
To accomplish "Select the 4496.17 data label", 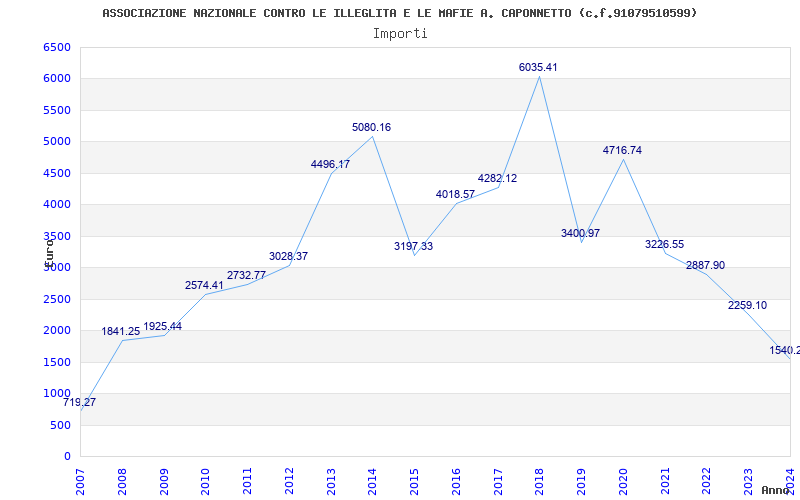I will pos(330,165).
